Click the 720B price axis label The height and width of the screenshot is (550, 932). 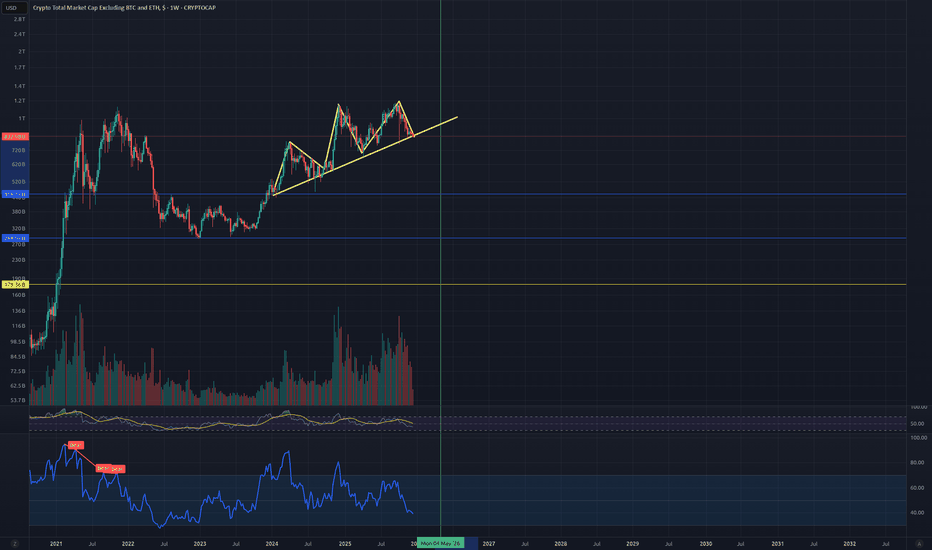(19, 150)
